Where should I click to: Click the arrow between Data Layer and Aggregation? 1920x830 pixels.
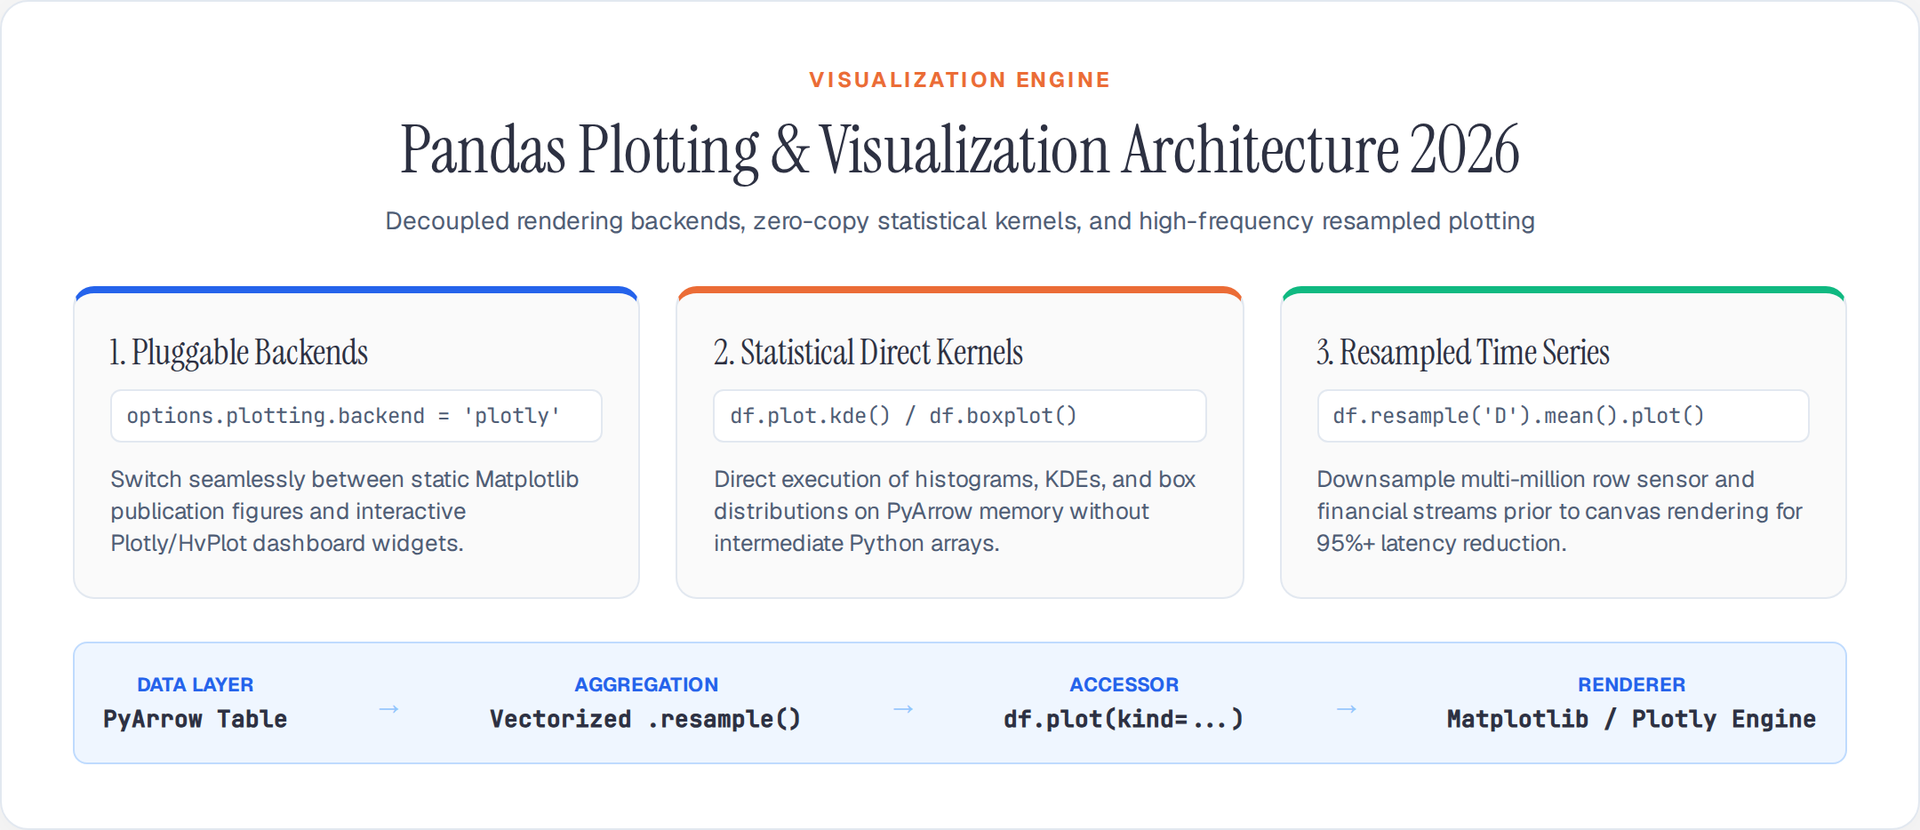(389, 709)
